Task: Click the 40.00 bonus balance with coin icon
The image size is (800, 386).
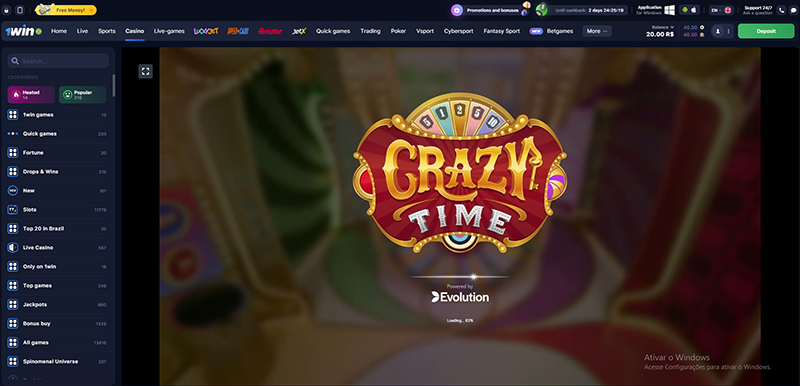Action: (693, 28)
